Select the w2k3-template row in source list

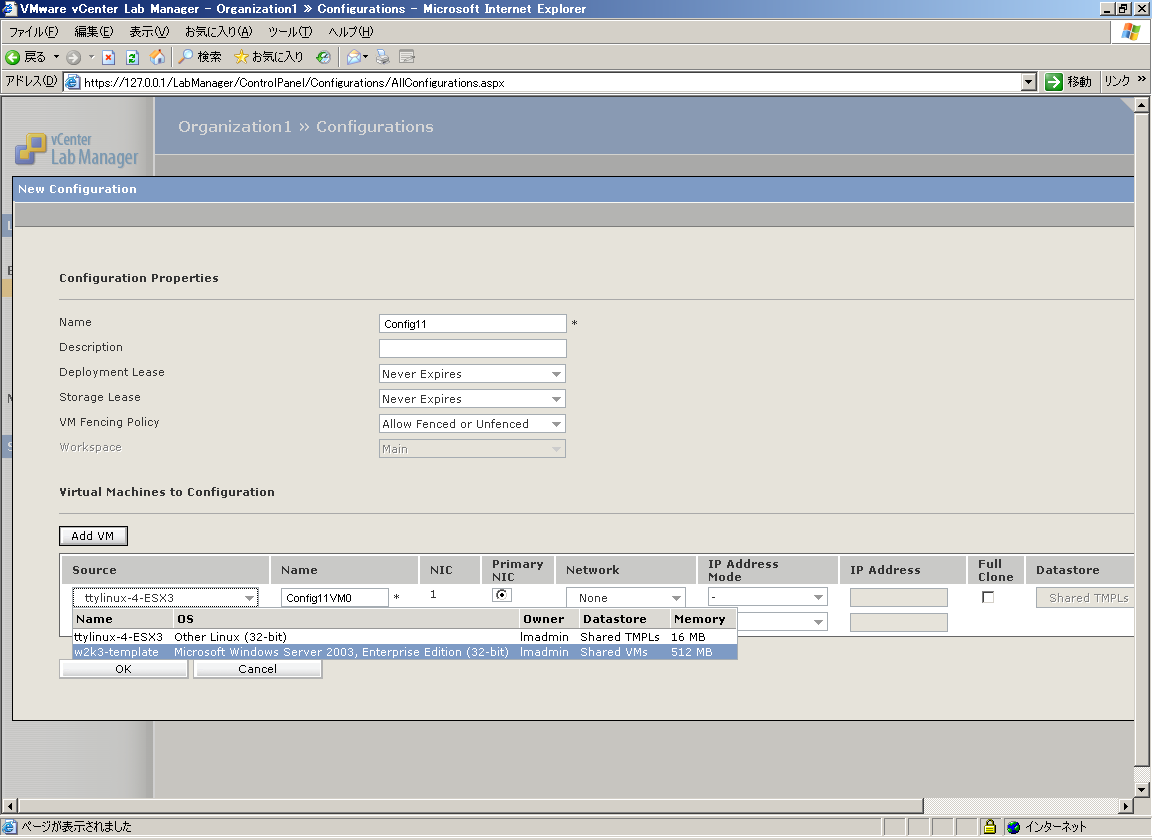[x=405, y=652]
